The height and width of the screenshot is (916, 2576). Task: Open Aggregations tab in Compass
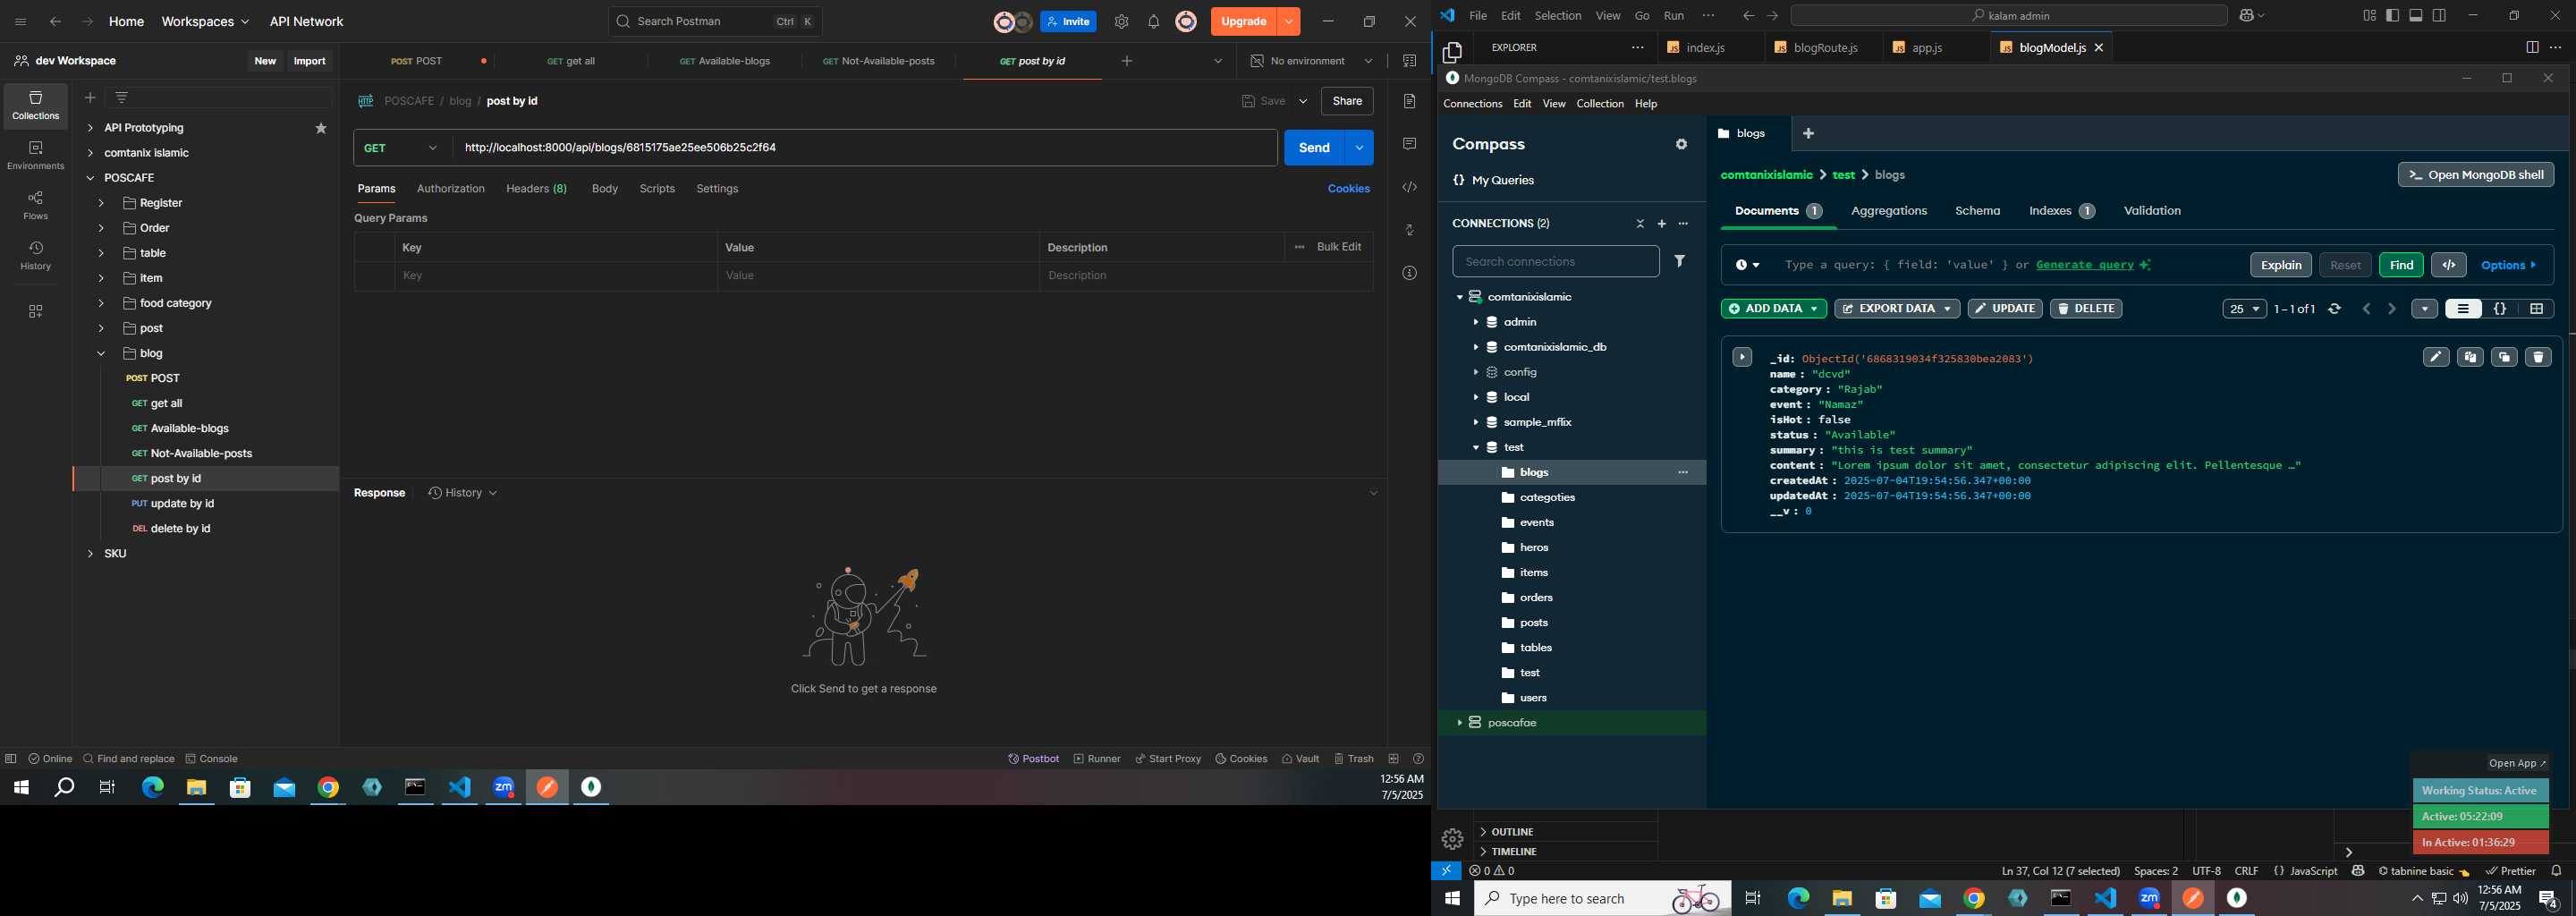(1888, 211)
